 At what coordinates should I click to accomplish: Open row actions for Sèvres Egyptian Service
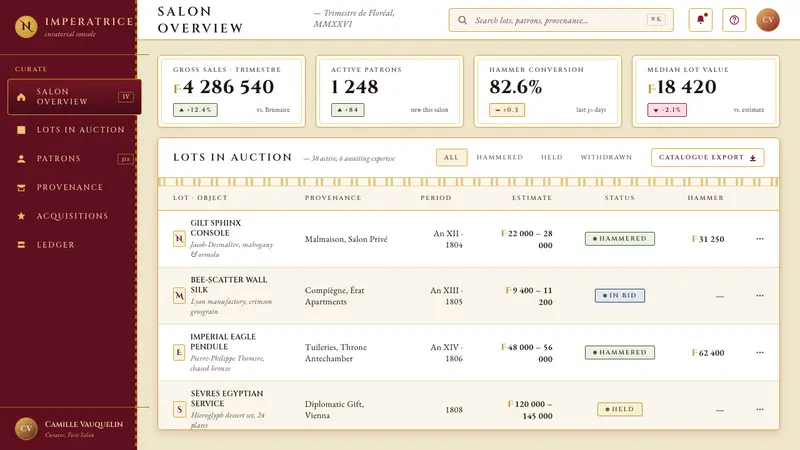point(760,409)
